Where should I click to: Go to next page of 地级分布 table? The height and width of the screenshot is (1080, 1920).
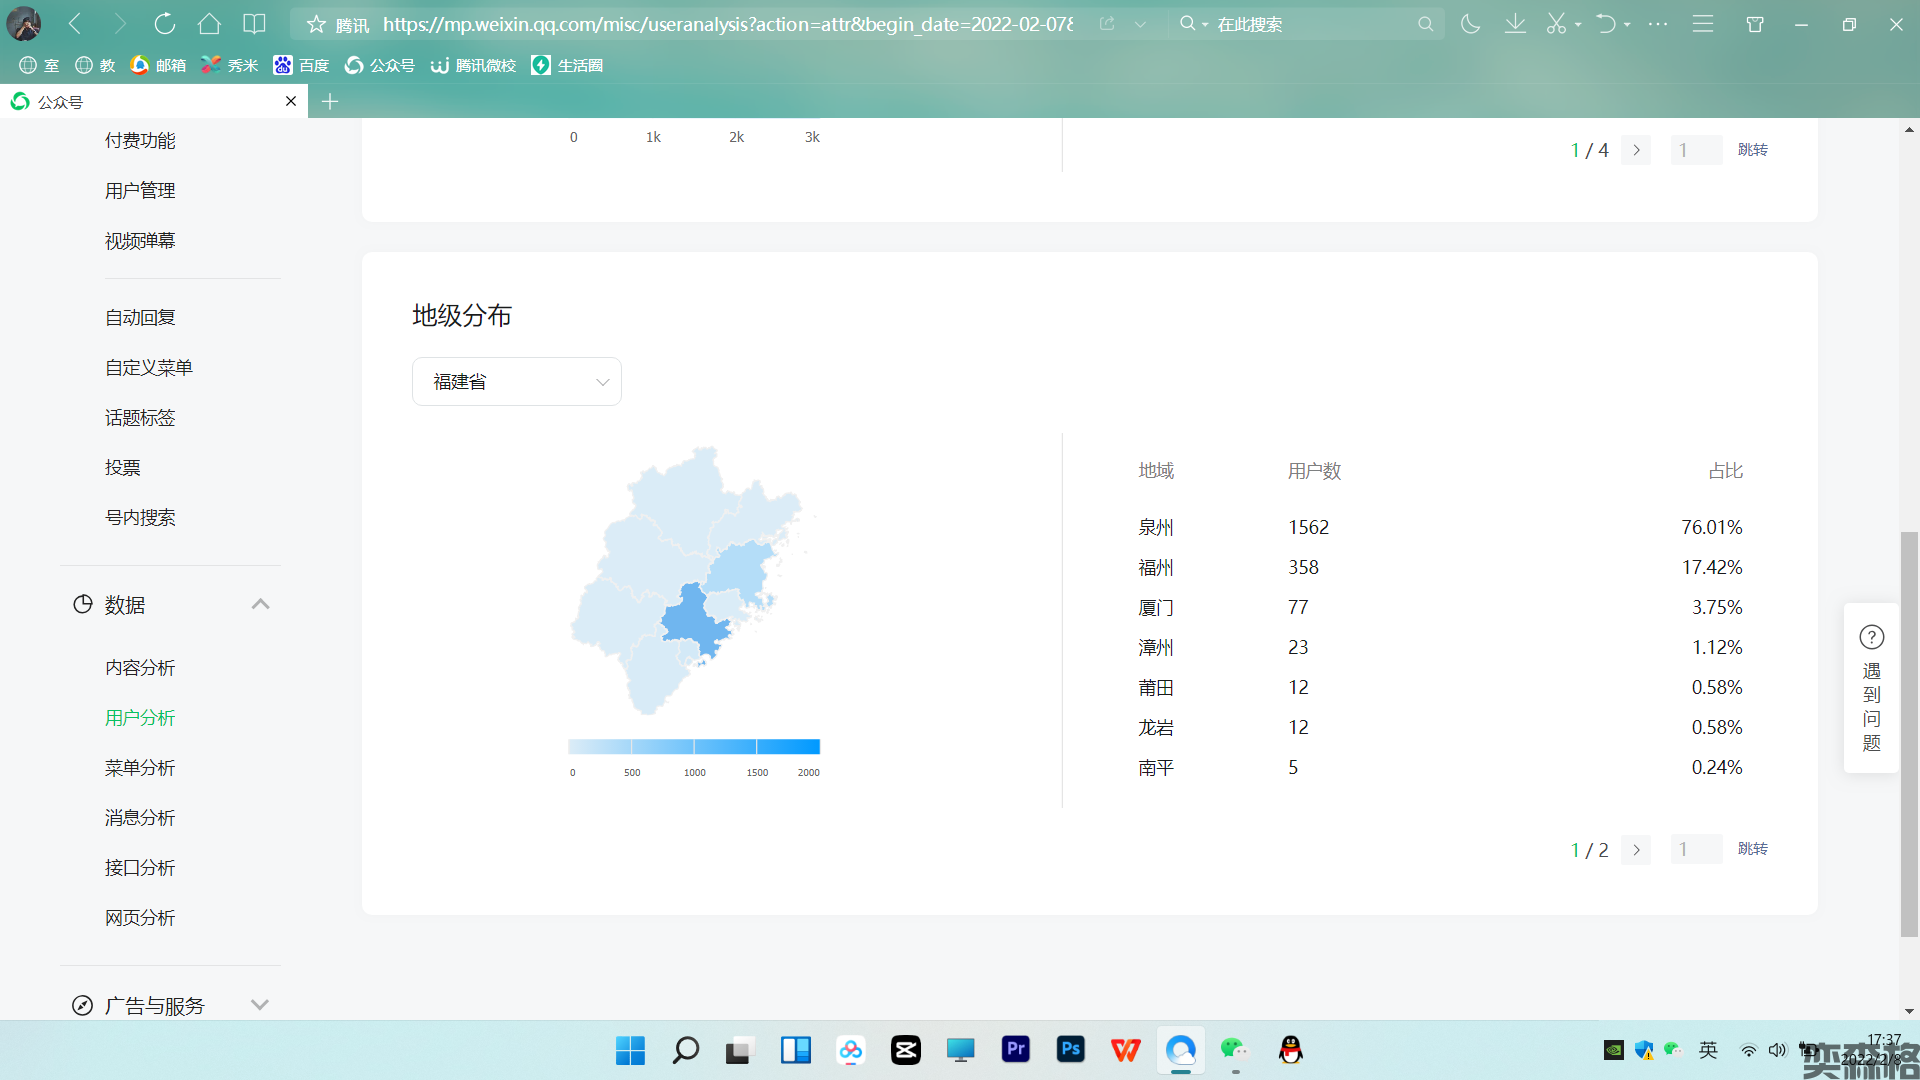click(x=1636, y=850)
